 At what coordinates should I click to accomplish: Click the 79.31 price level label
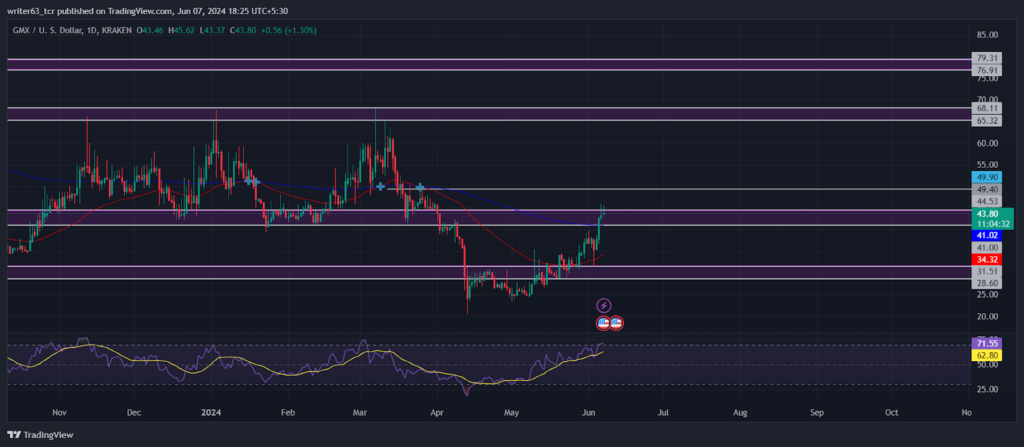pos(985,58)
